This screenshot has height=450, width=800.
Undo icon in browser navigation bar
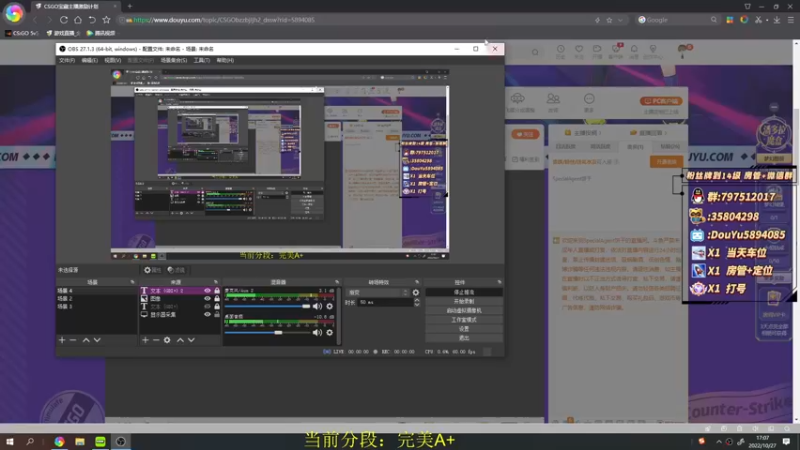tap(92, 20)
